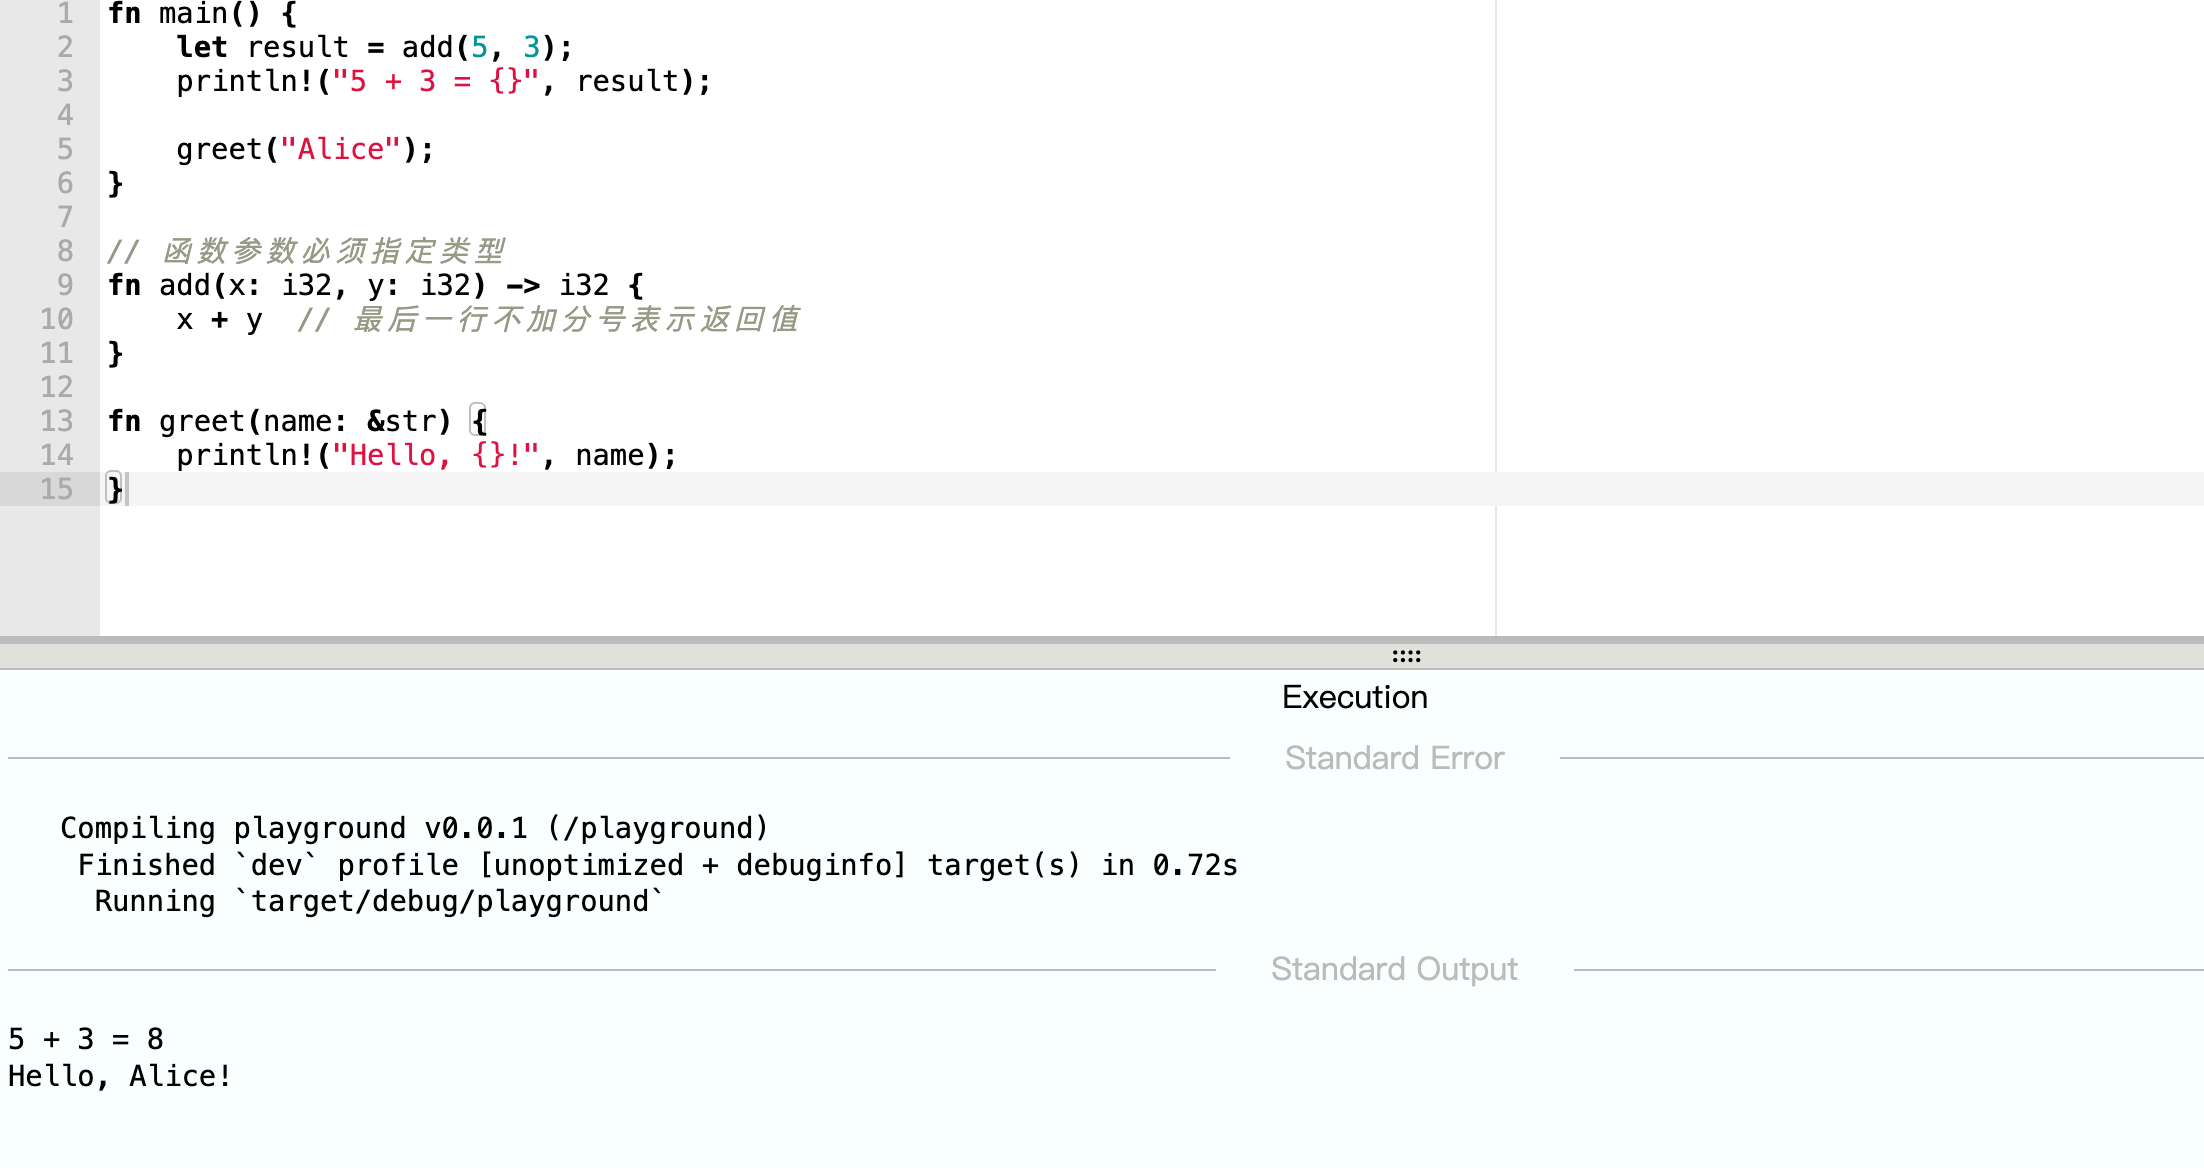Click the pane resize grip handle
The image size is (2204, 1168).
(1406, 656)
